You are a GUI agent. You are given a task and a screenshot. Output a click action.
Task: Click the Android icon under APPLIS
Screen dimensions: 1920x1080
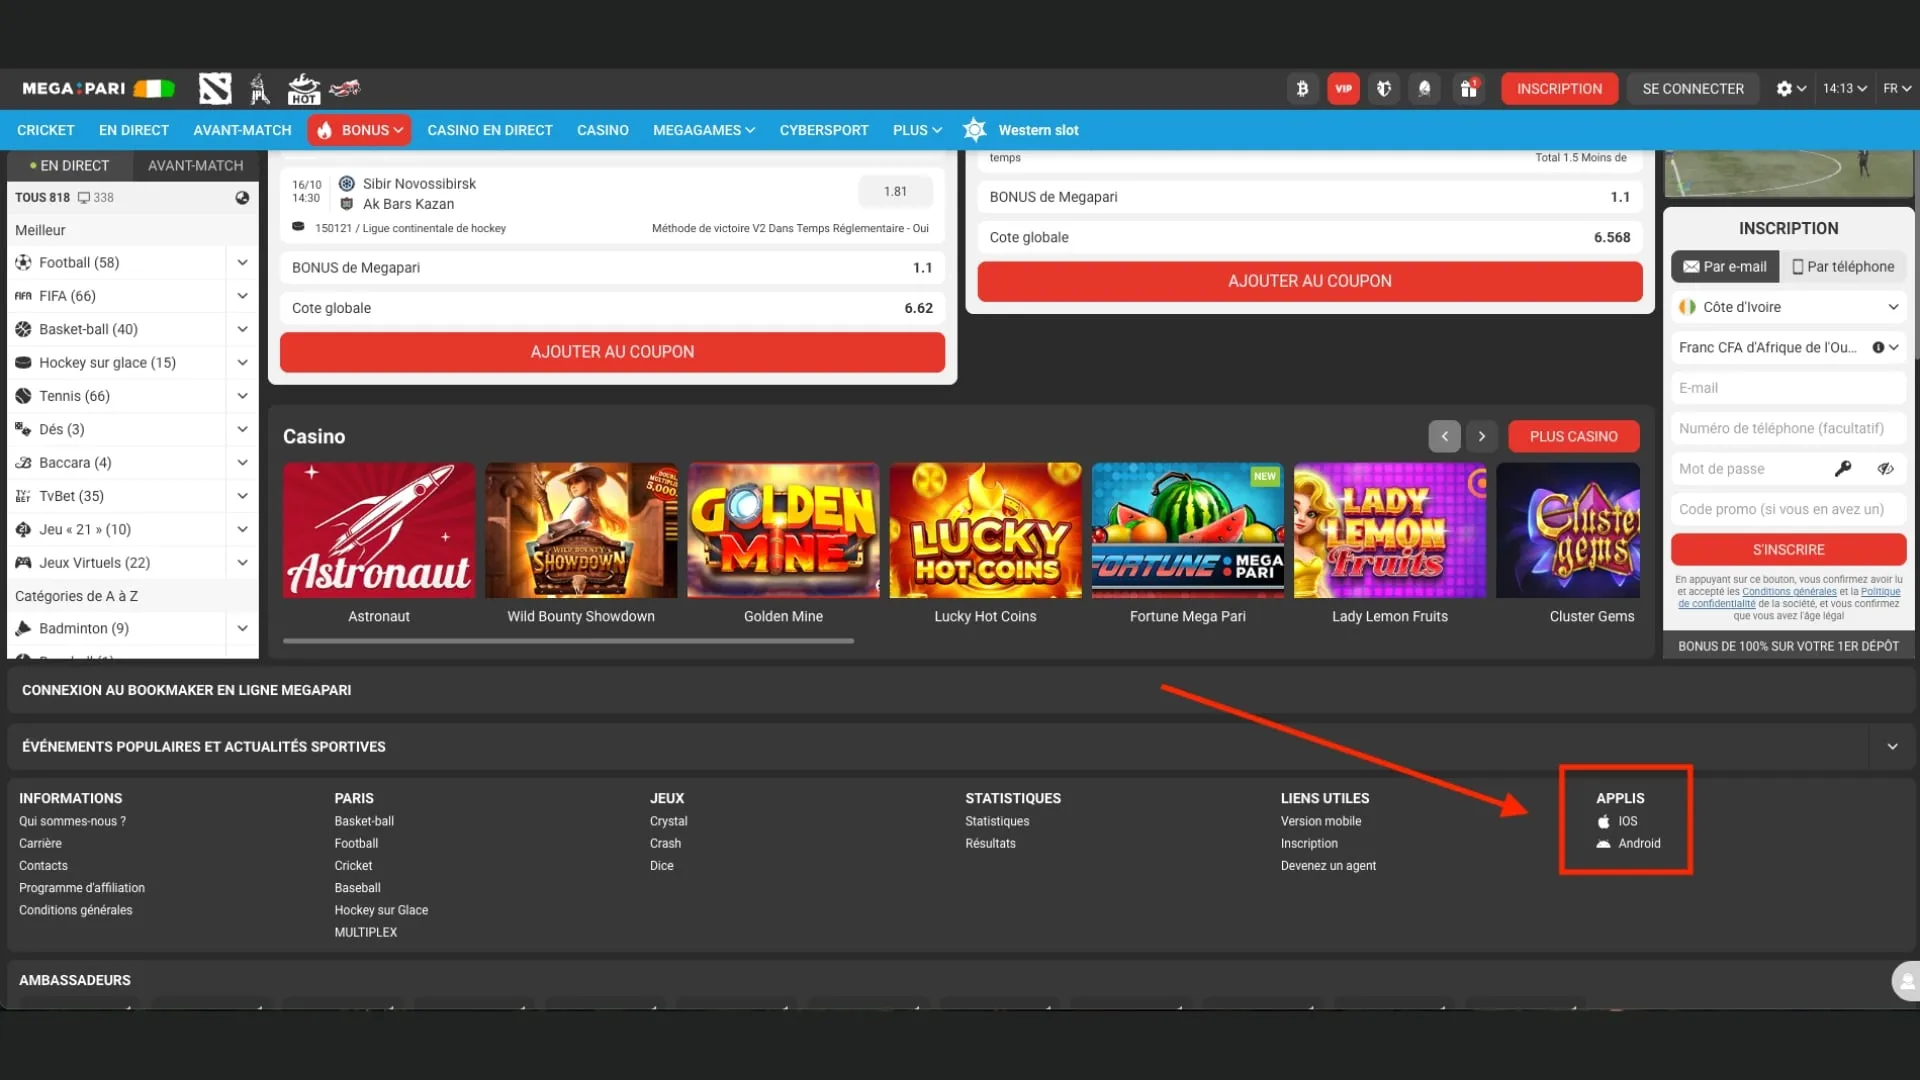tap(1605, 843)
